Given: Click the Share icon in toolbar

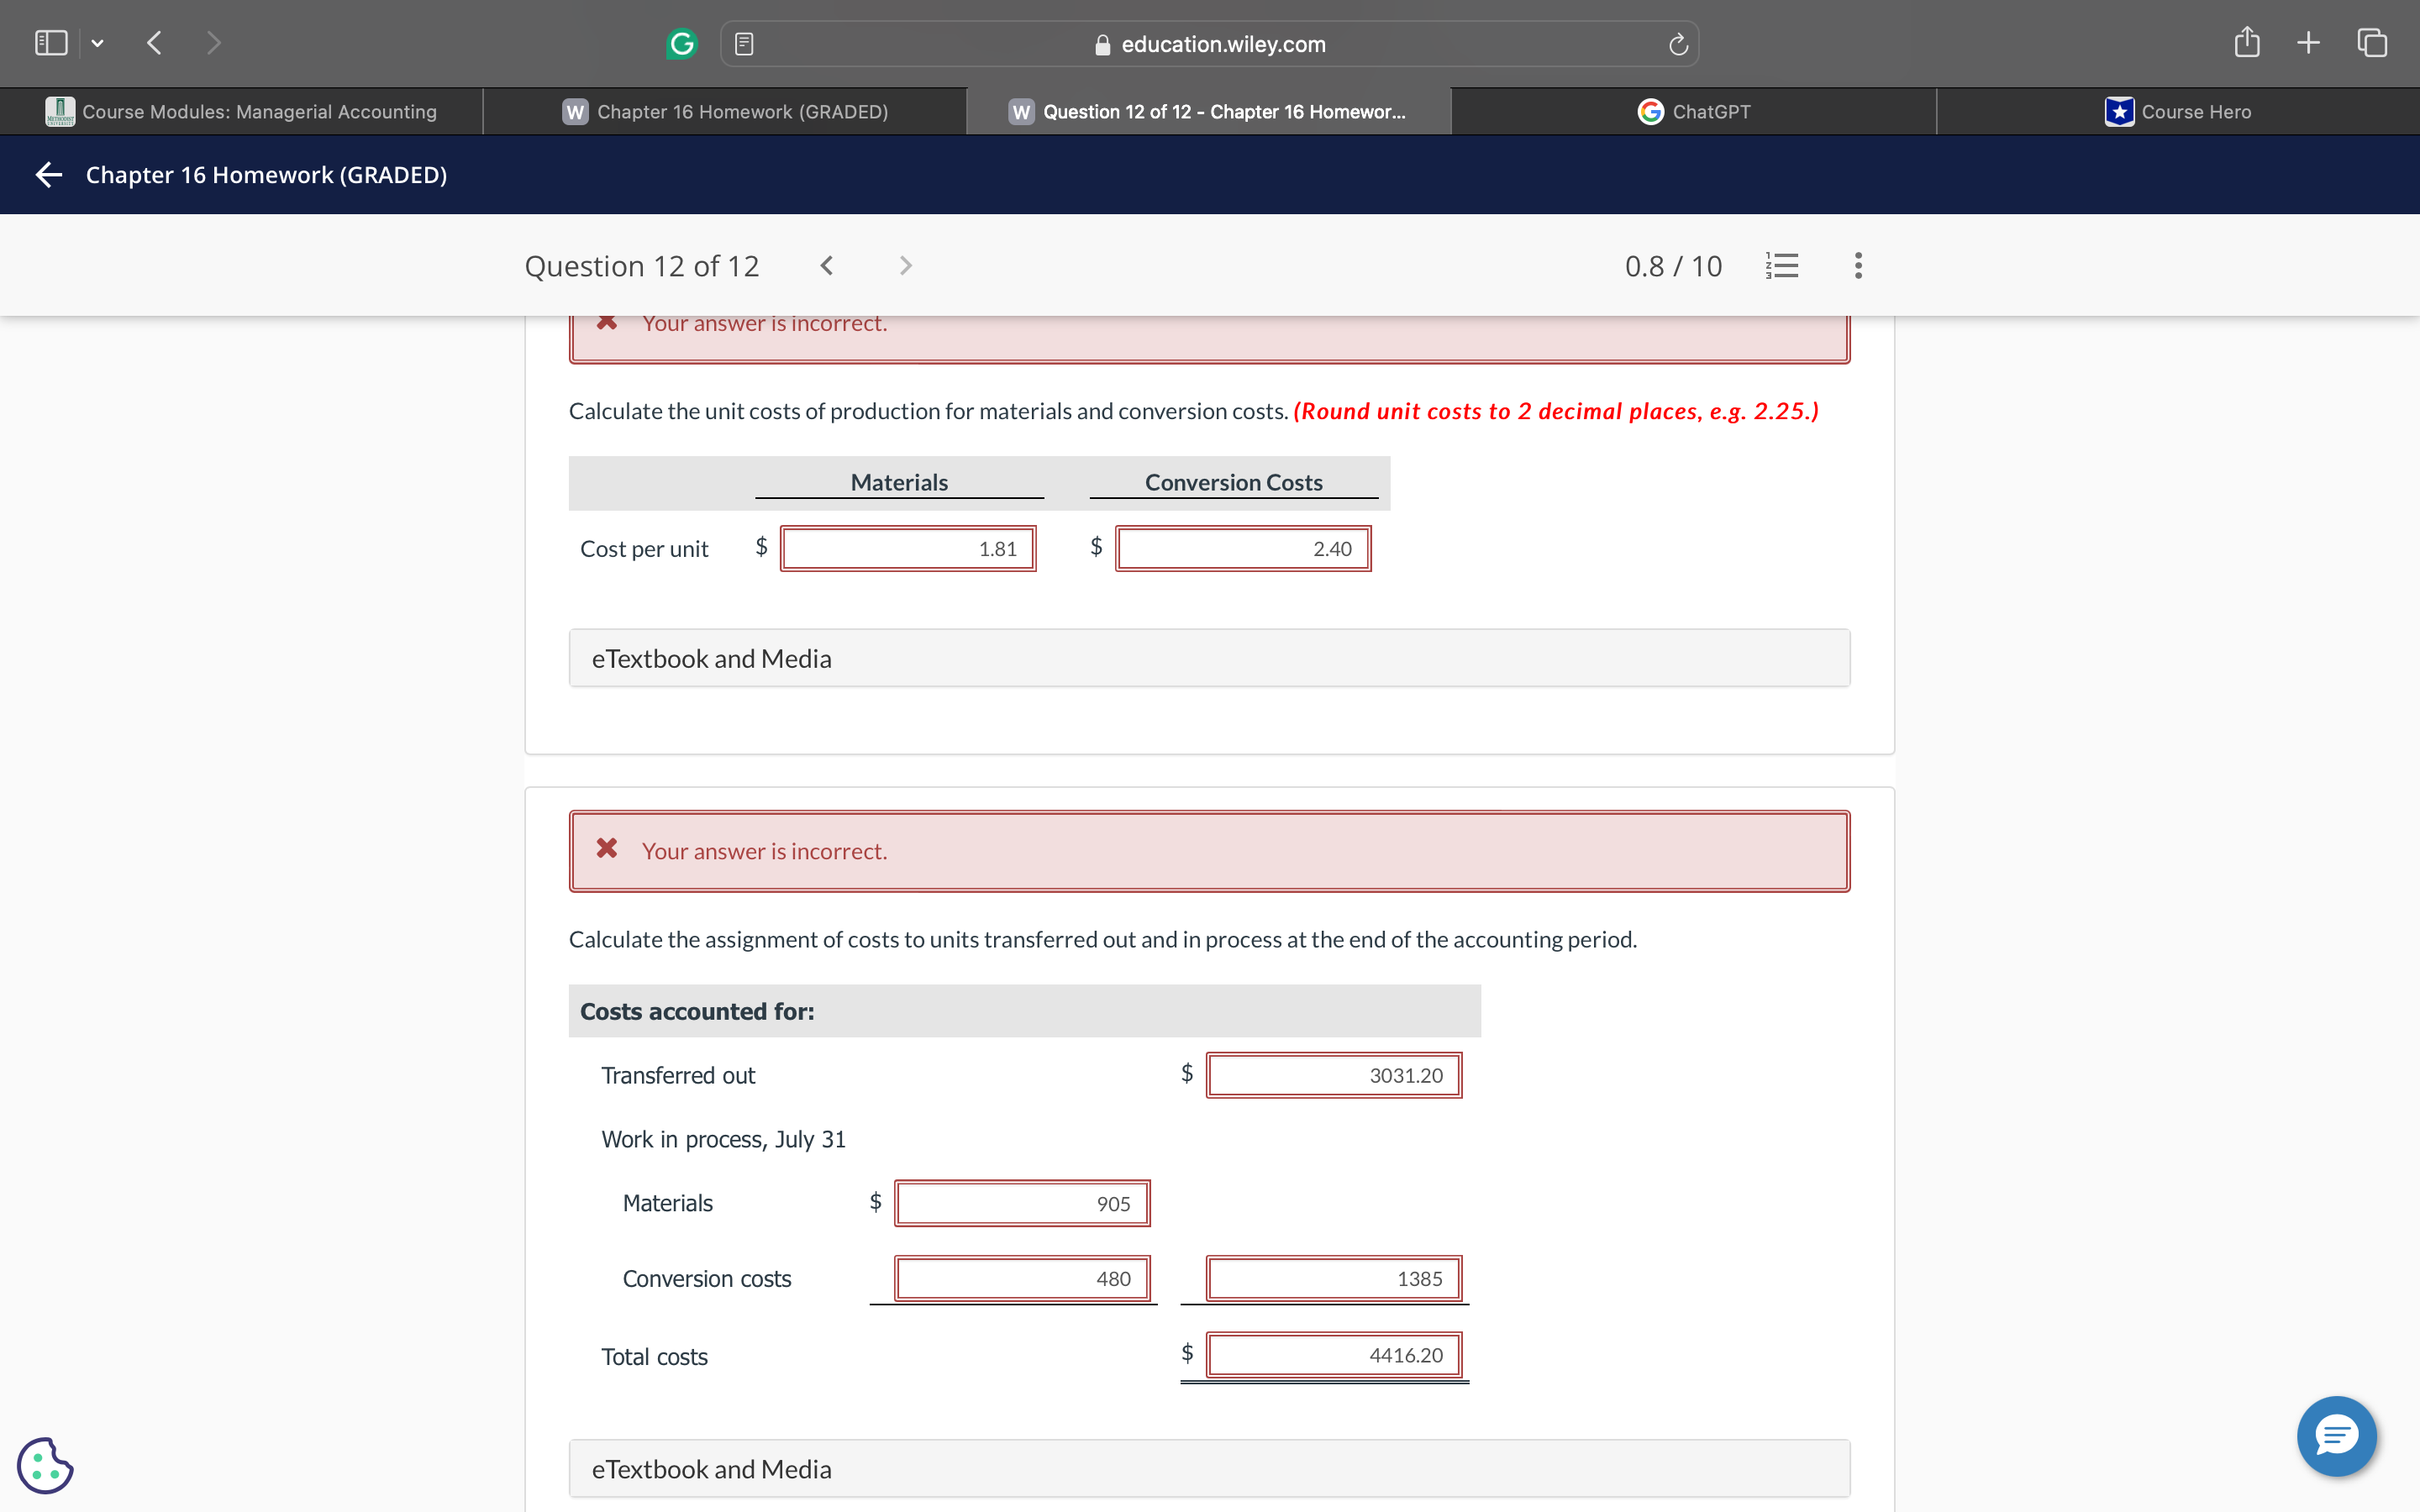Looking at the screenshot, I should (2246, 43).
